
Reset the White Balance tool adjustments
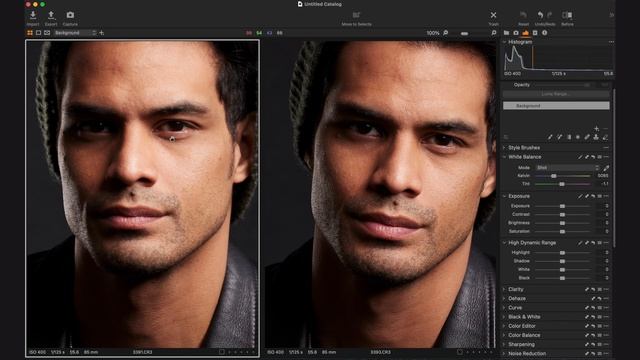593,157
